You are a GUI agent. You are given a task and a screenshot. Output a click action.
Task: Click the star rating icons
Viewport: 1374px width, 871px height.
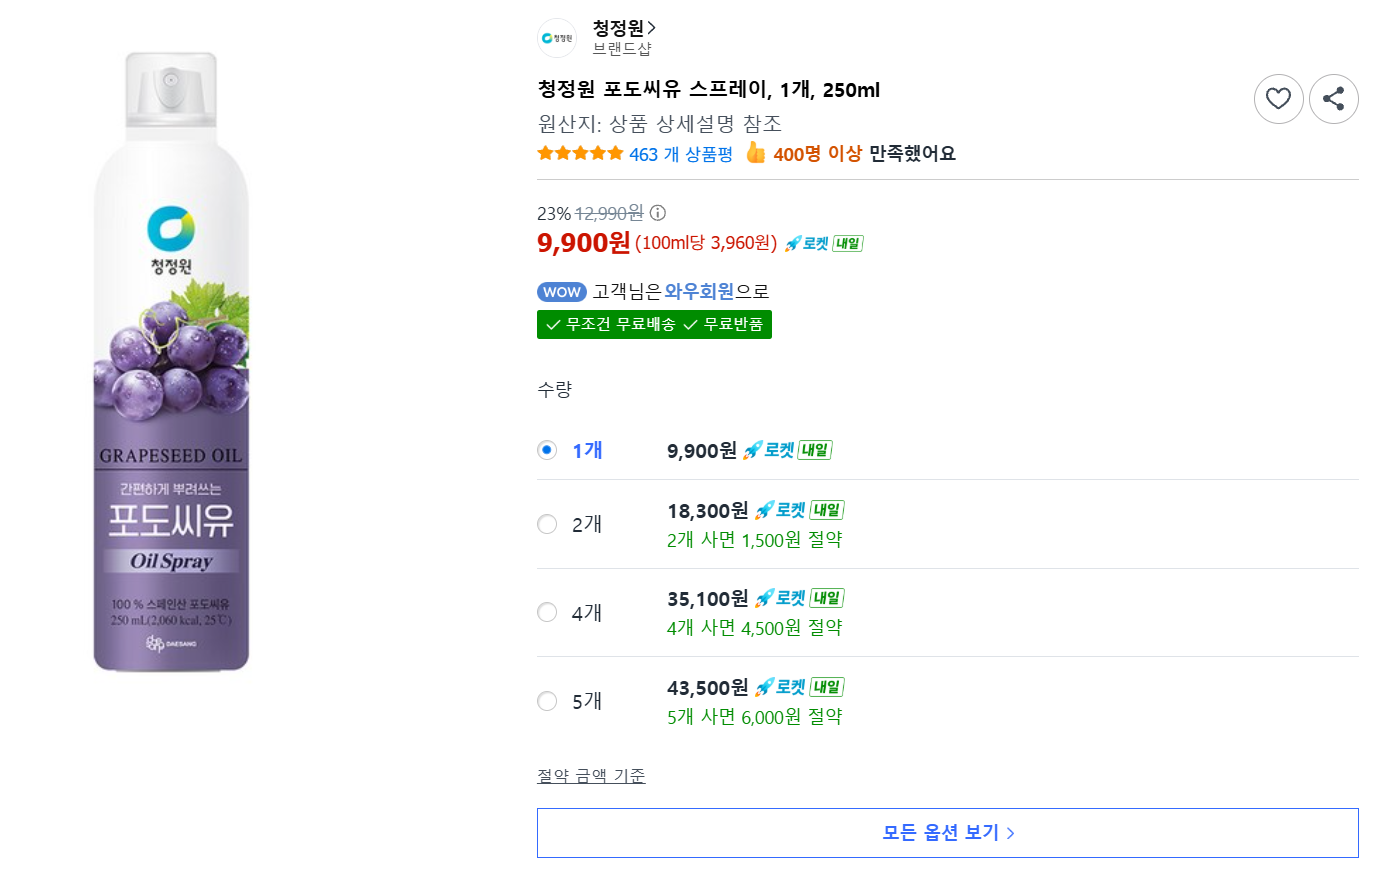(x=580, y=153)
